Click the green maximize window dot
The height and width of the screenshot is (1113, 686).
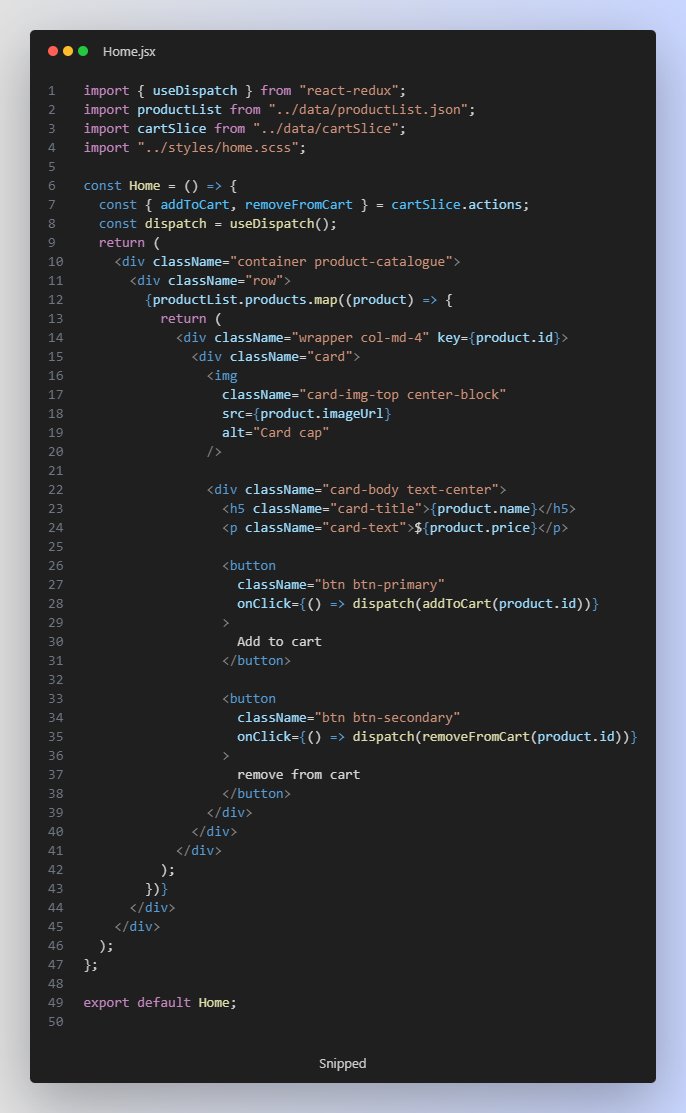click(x=83, y=51)
